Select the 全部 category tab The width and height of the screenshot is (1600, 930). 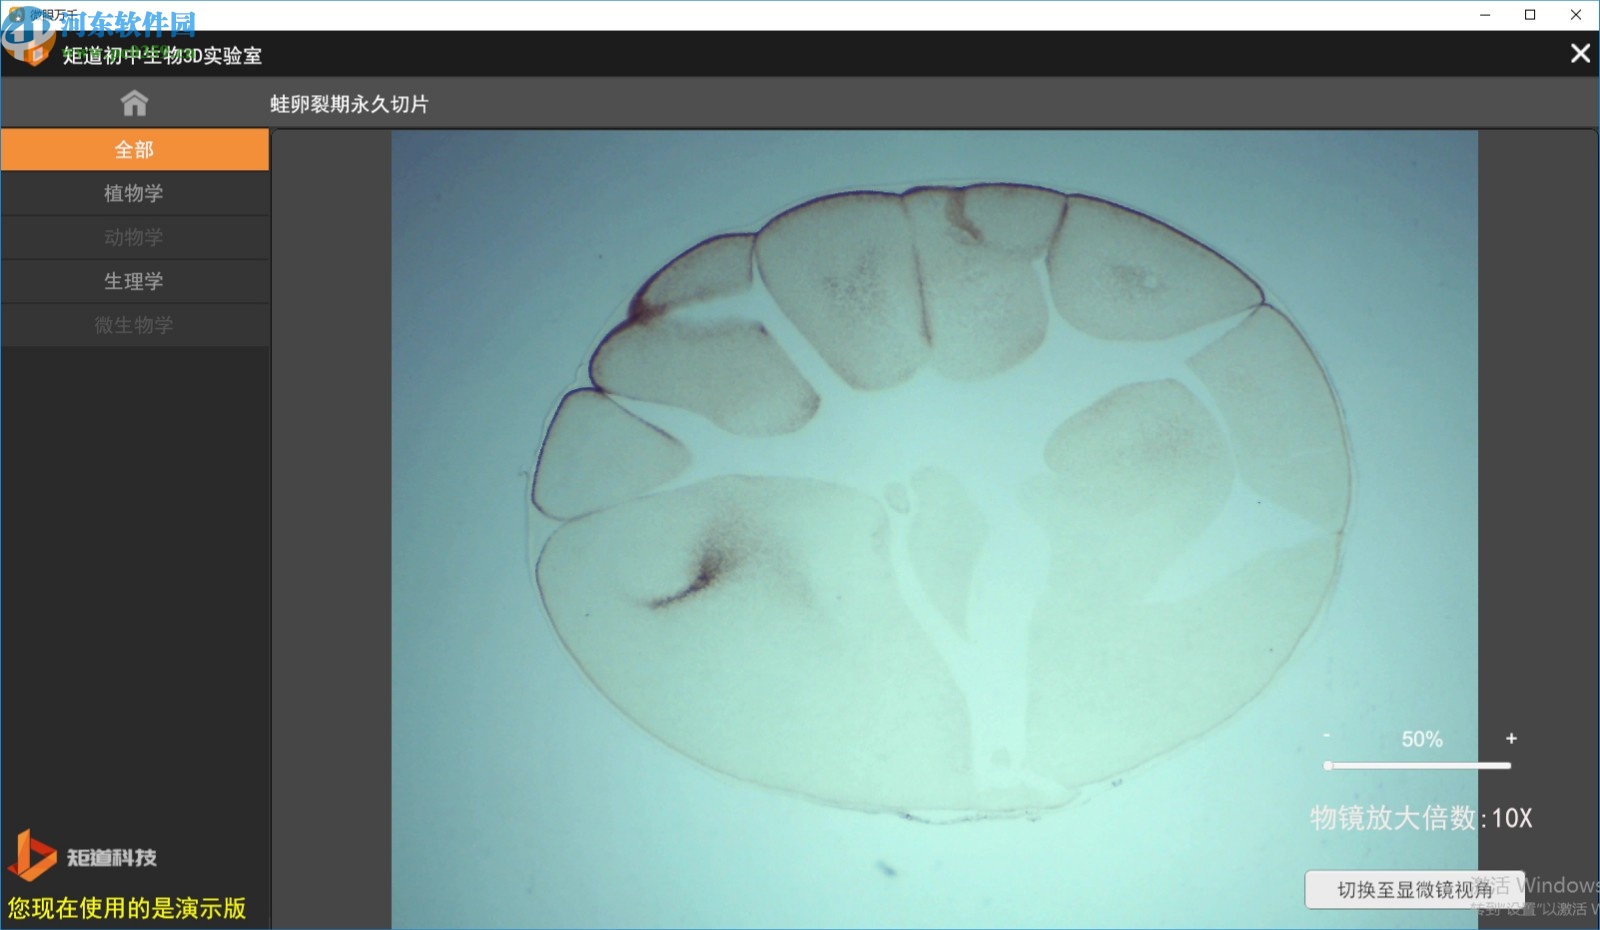tap(135, 150)
